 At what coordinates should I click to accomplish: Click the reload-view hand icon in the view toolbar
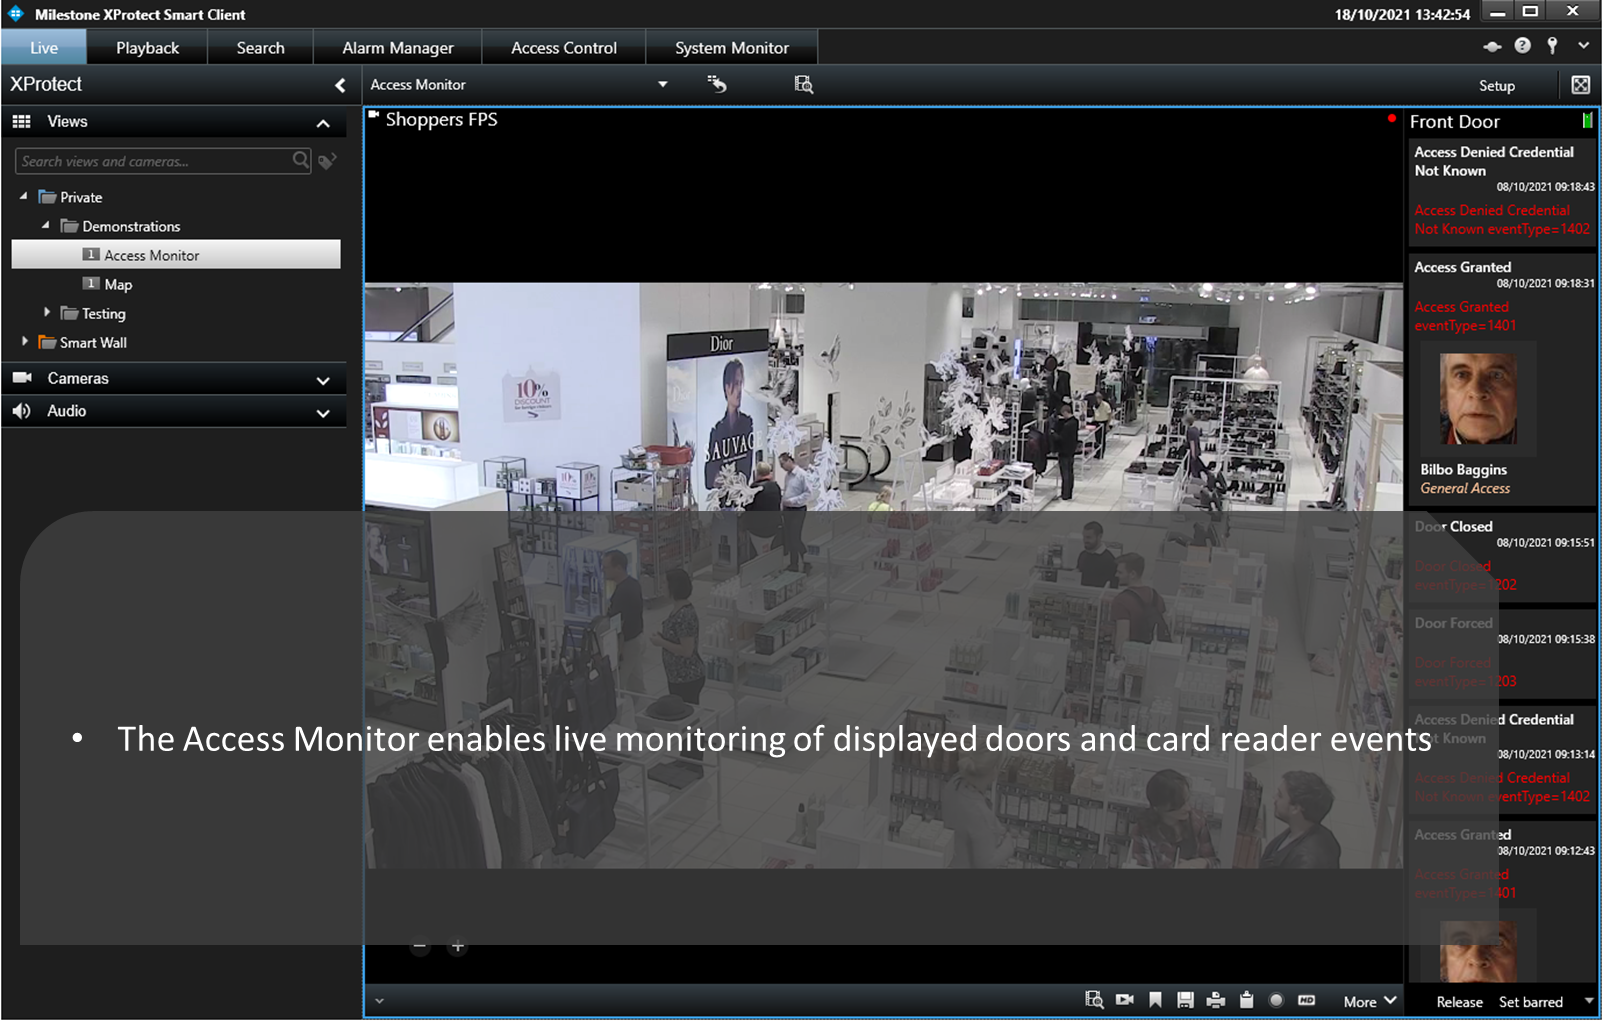point(716,84)
